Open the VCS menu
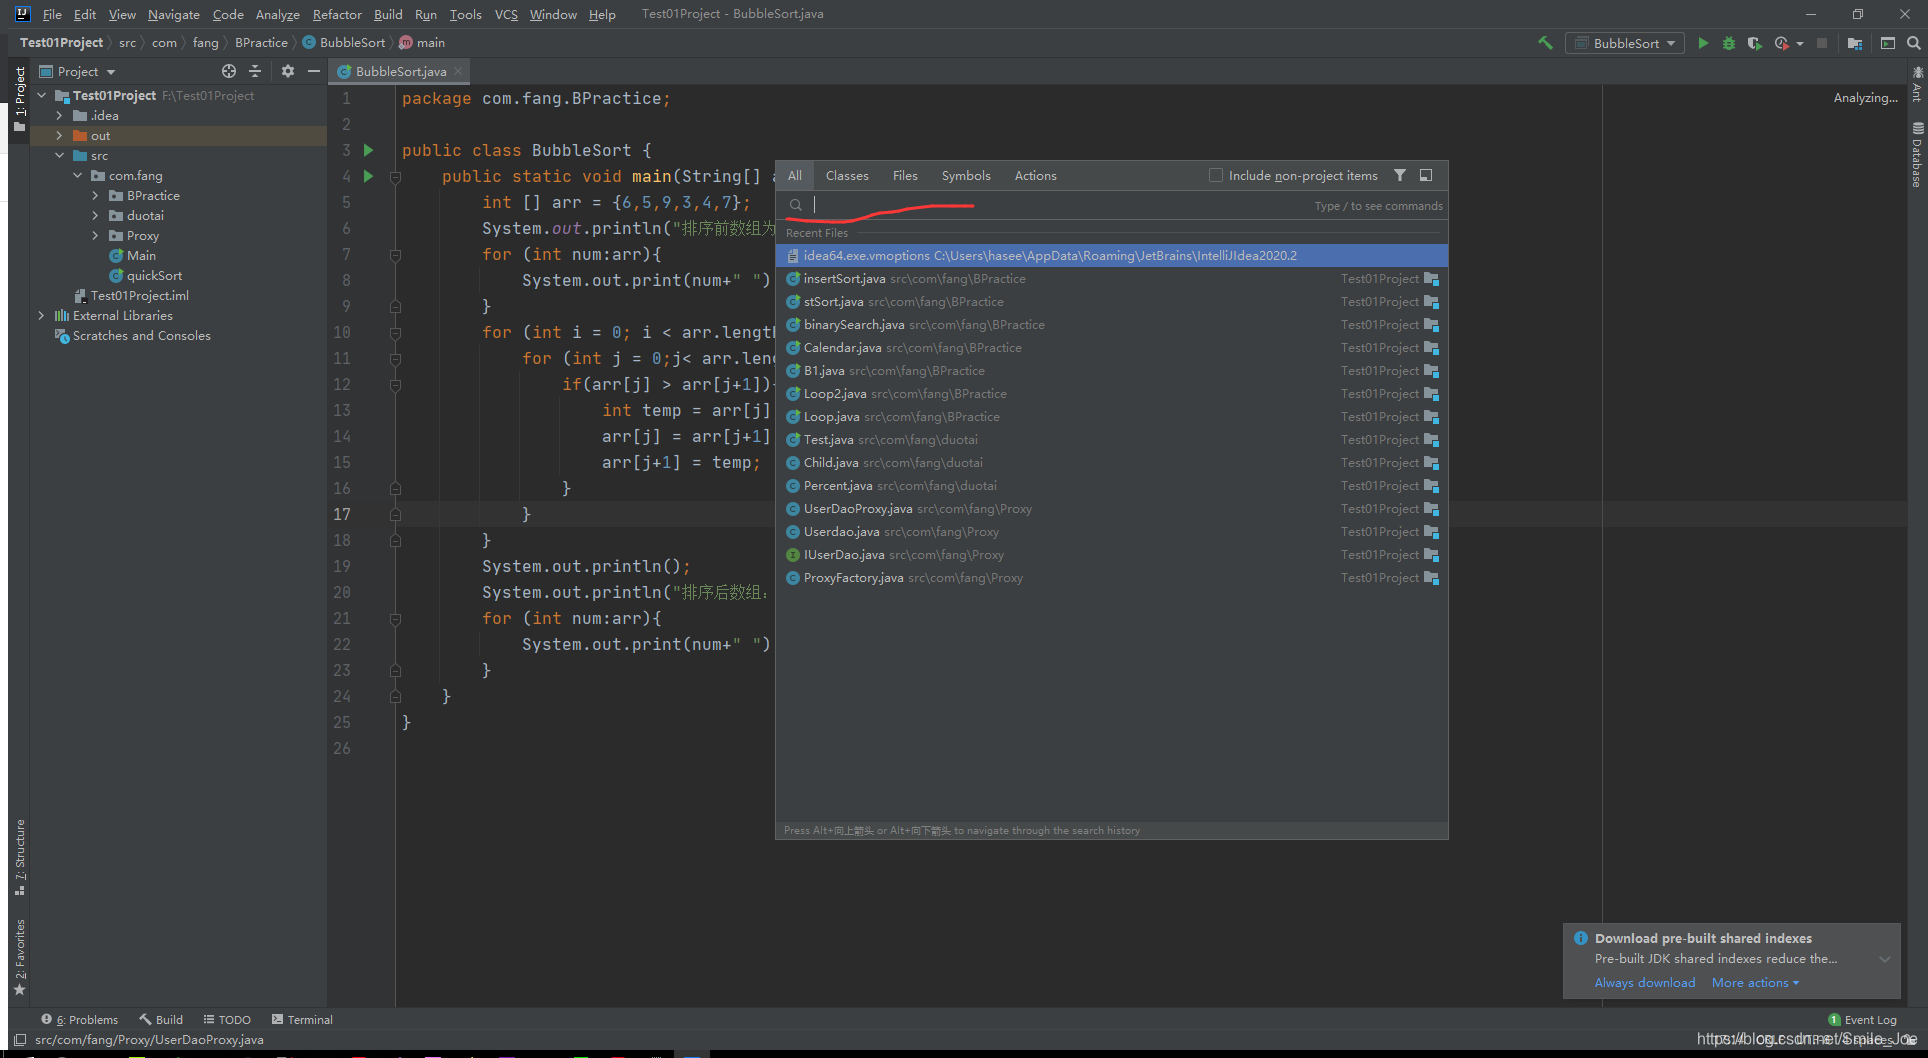Screen dimensions: 1928x1058 click(x=506, y=14)
